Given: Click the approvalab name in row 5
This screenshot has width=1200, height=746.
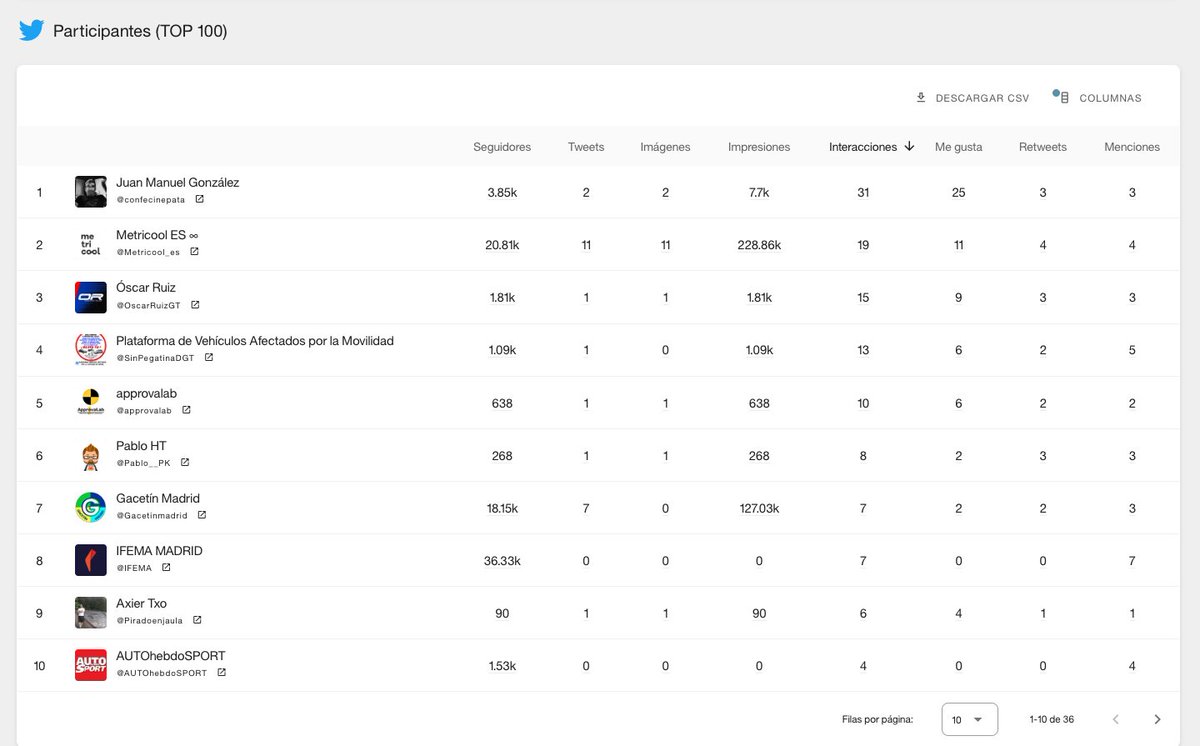Looking at the screenshot, I should (x=146, y=394).
